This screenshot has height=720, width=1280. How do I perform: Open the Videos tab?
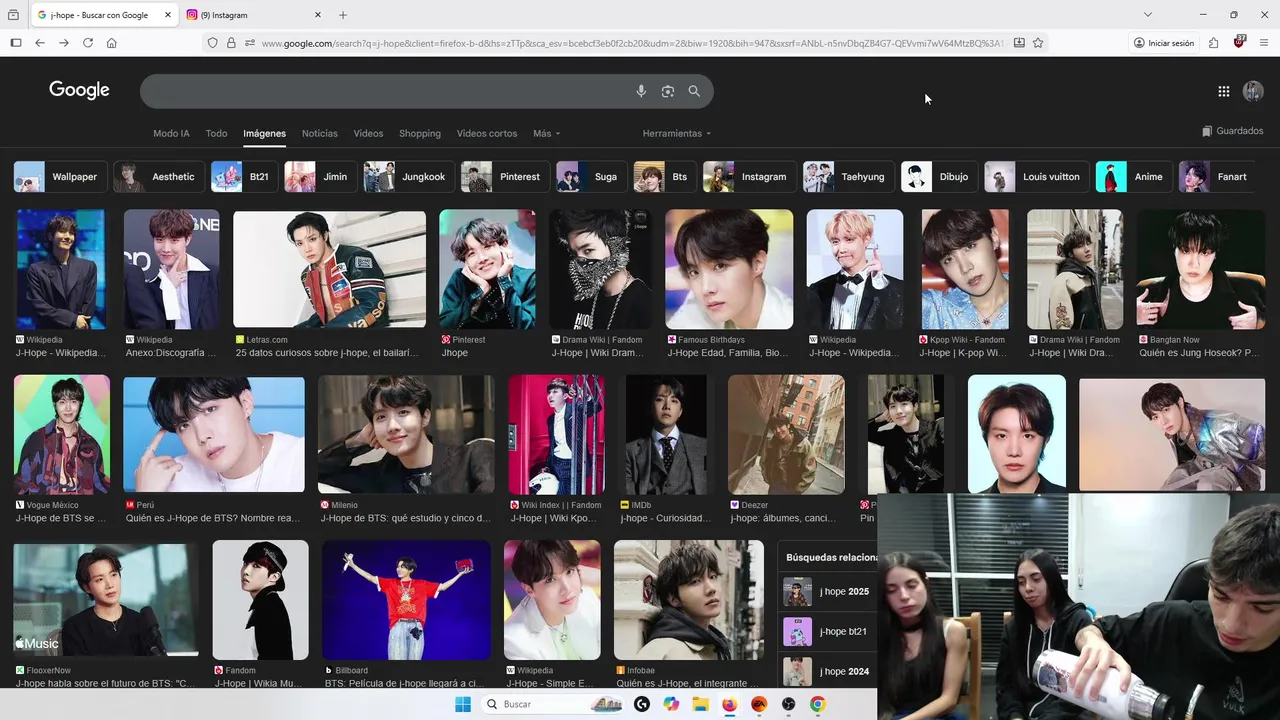pos(368,133)
